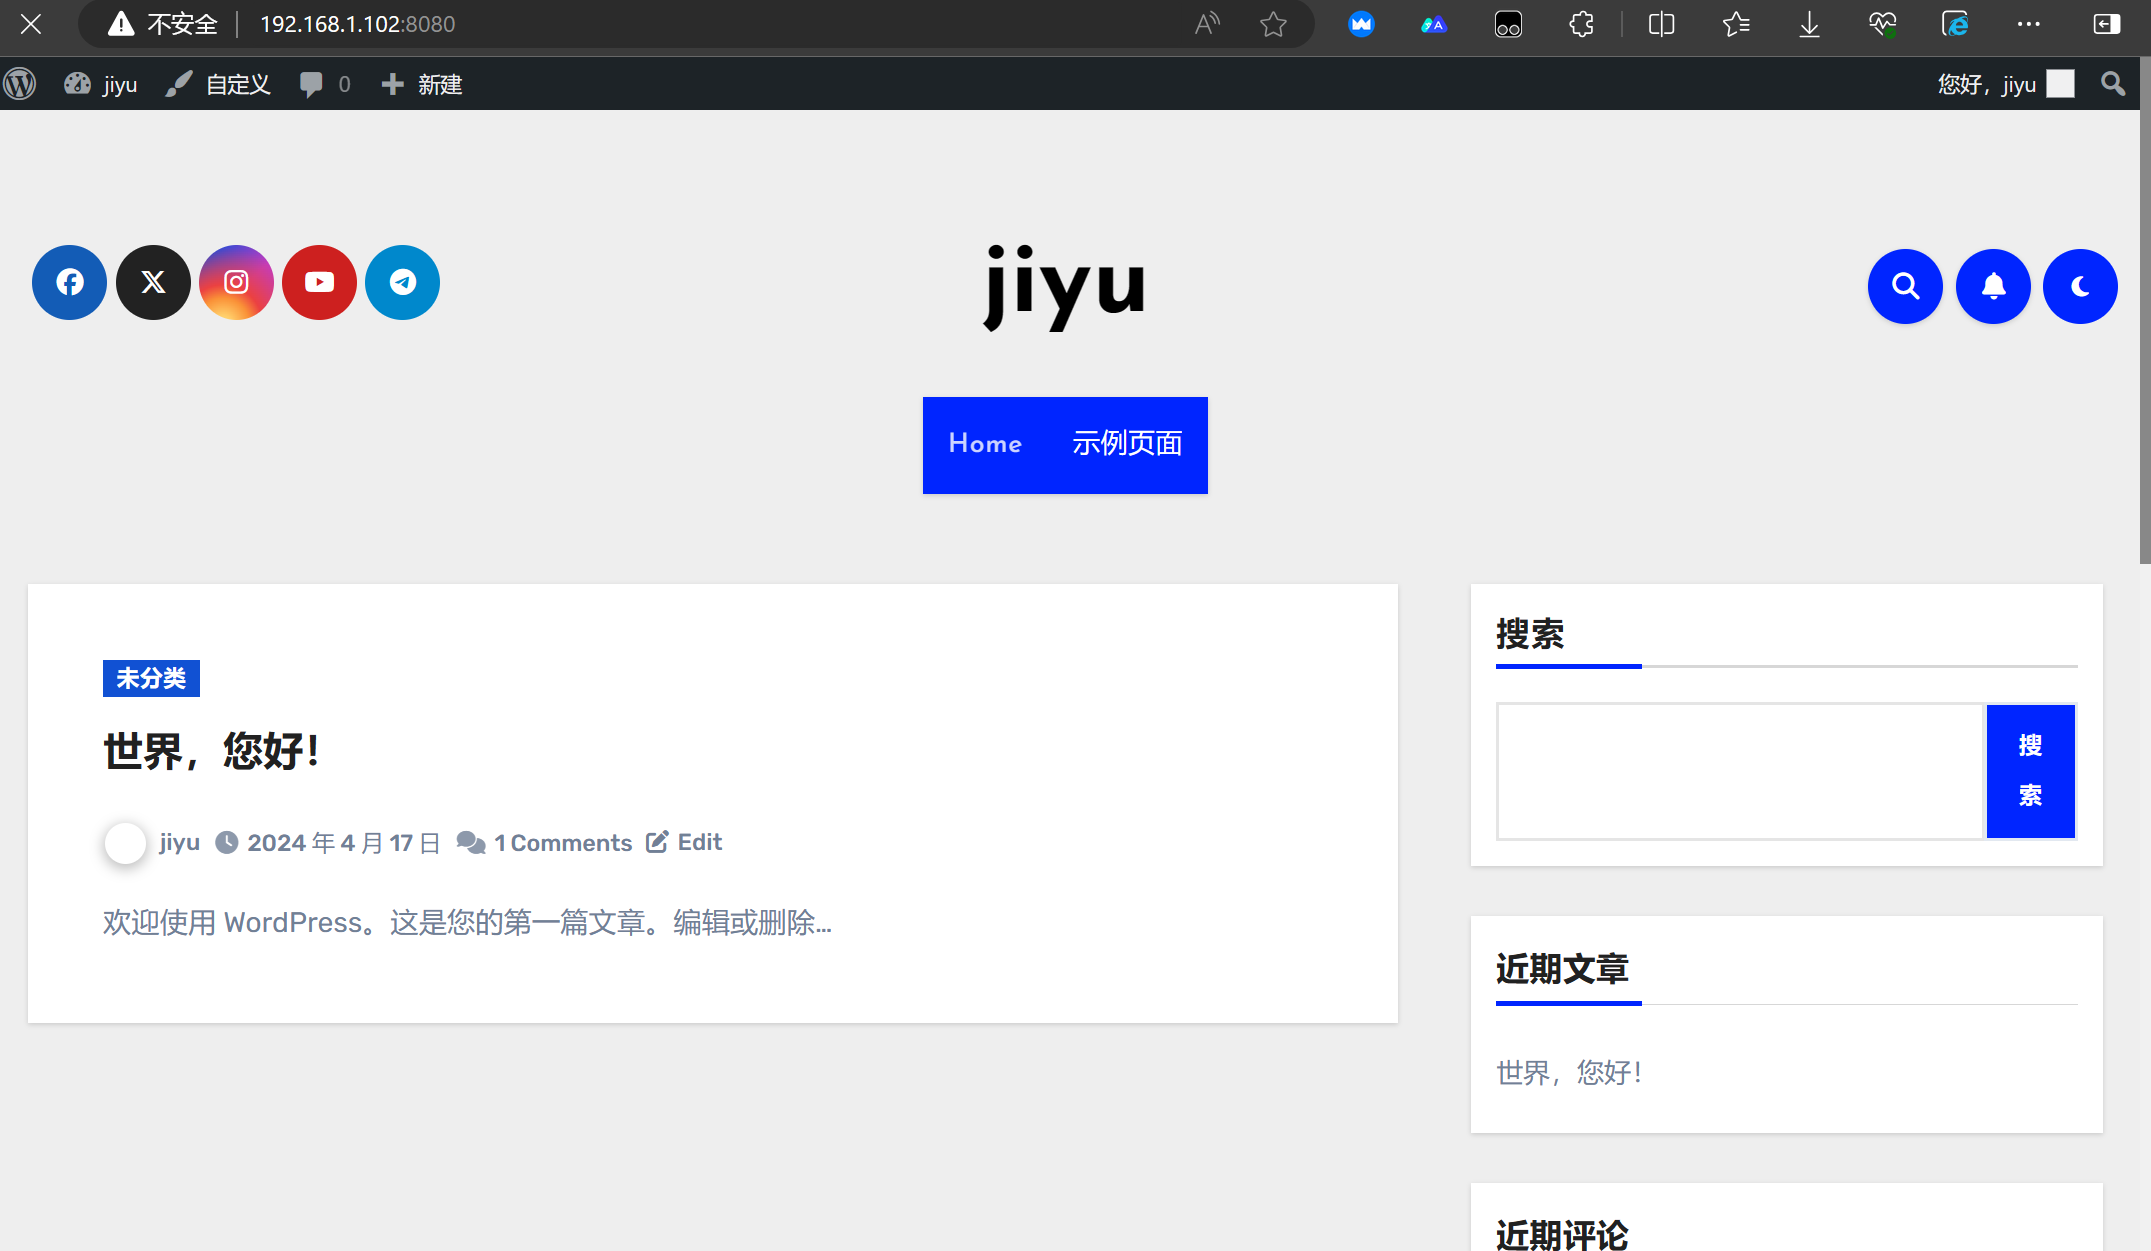Viewport: 2151px width, 1251px height.
Task: Click the notification bell icon
Action: 1993,287
